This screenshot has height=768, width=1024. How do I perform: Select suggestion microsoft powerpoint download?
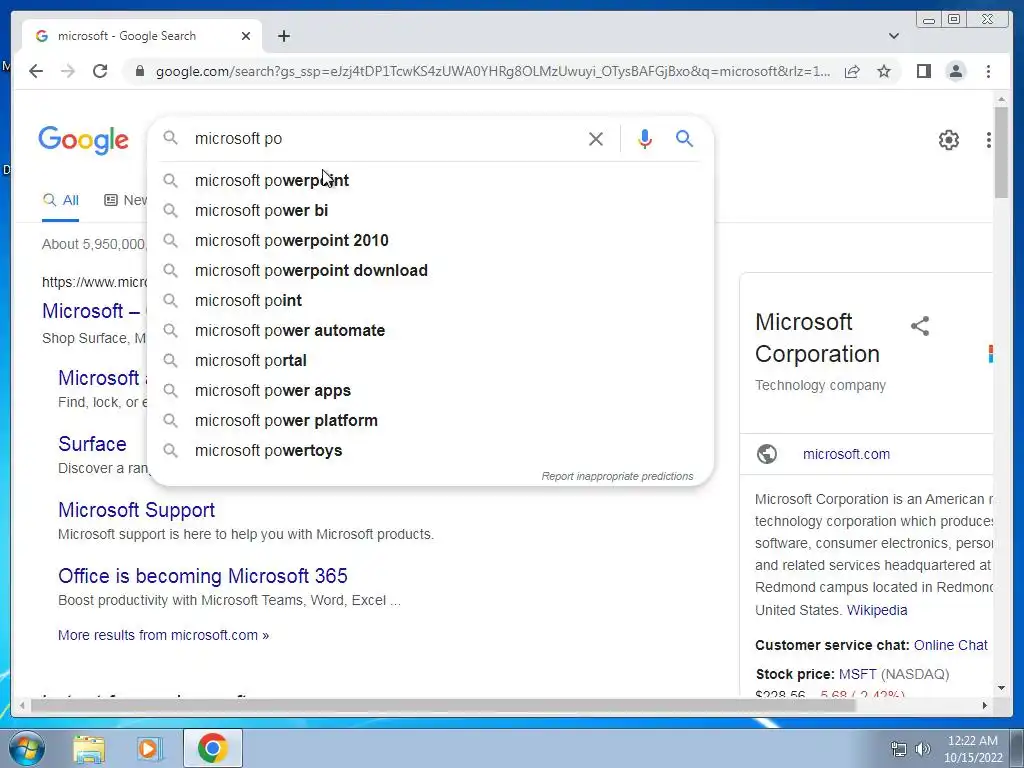(431, 270)
